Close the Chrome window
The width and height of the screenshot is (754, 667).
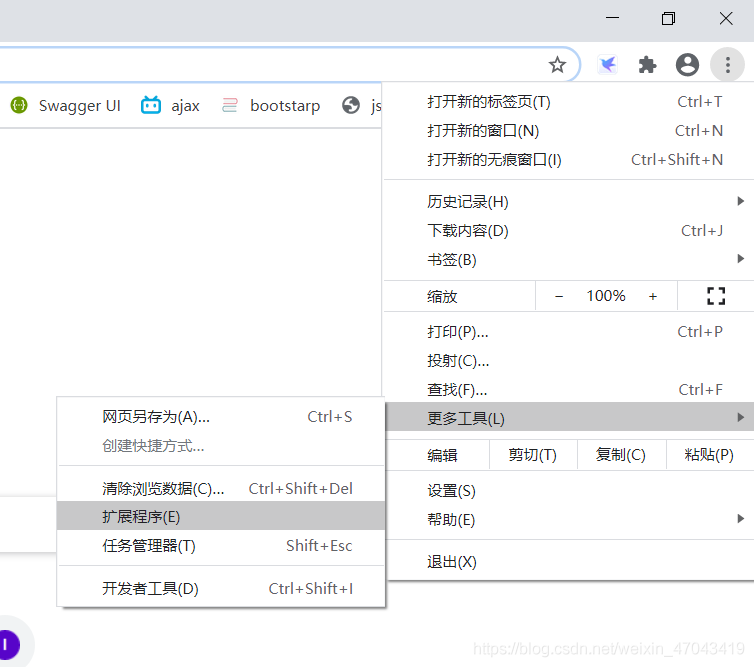[726, 18]
